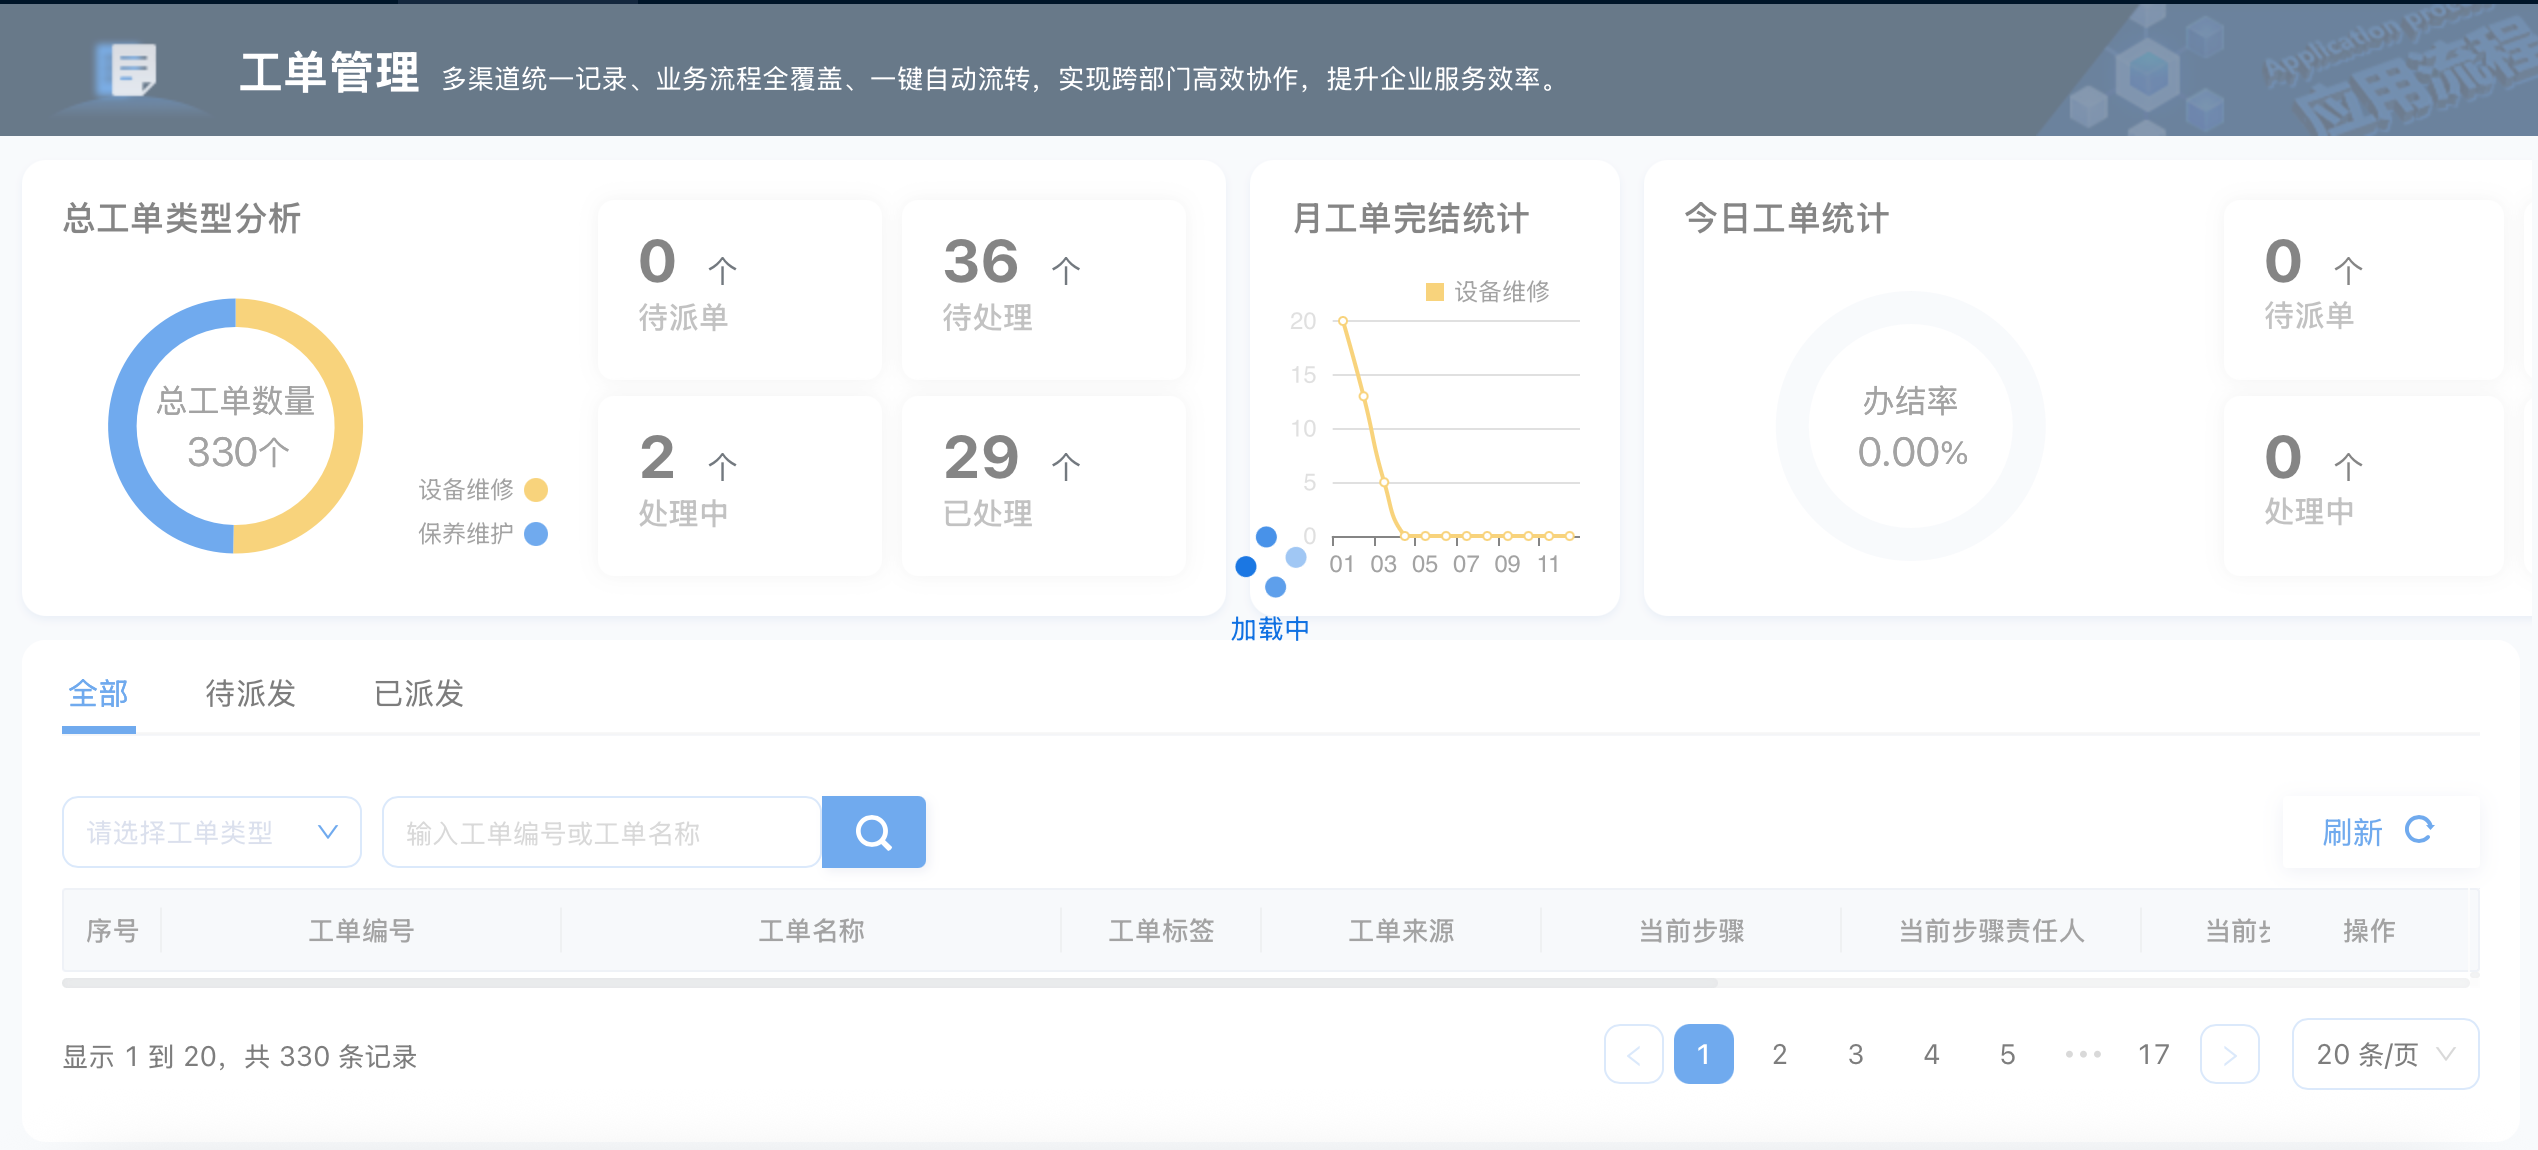Click the donut chart in 总工单类型分析

(x=235, y=427)
